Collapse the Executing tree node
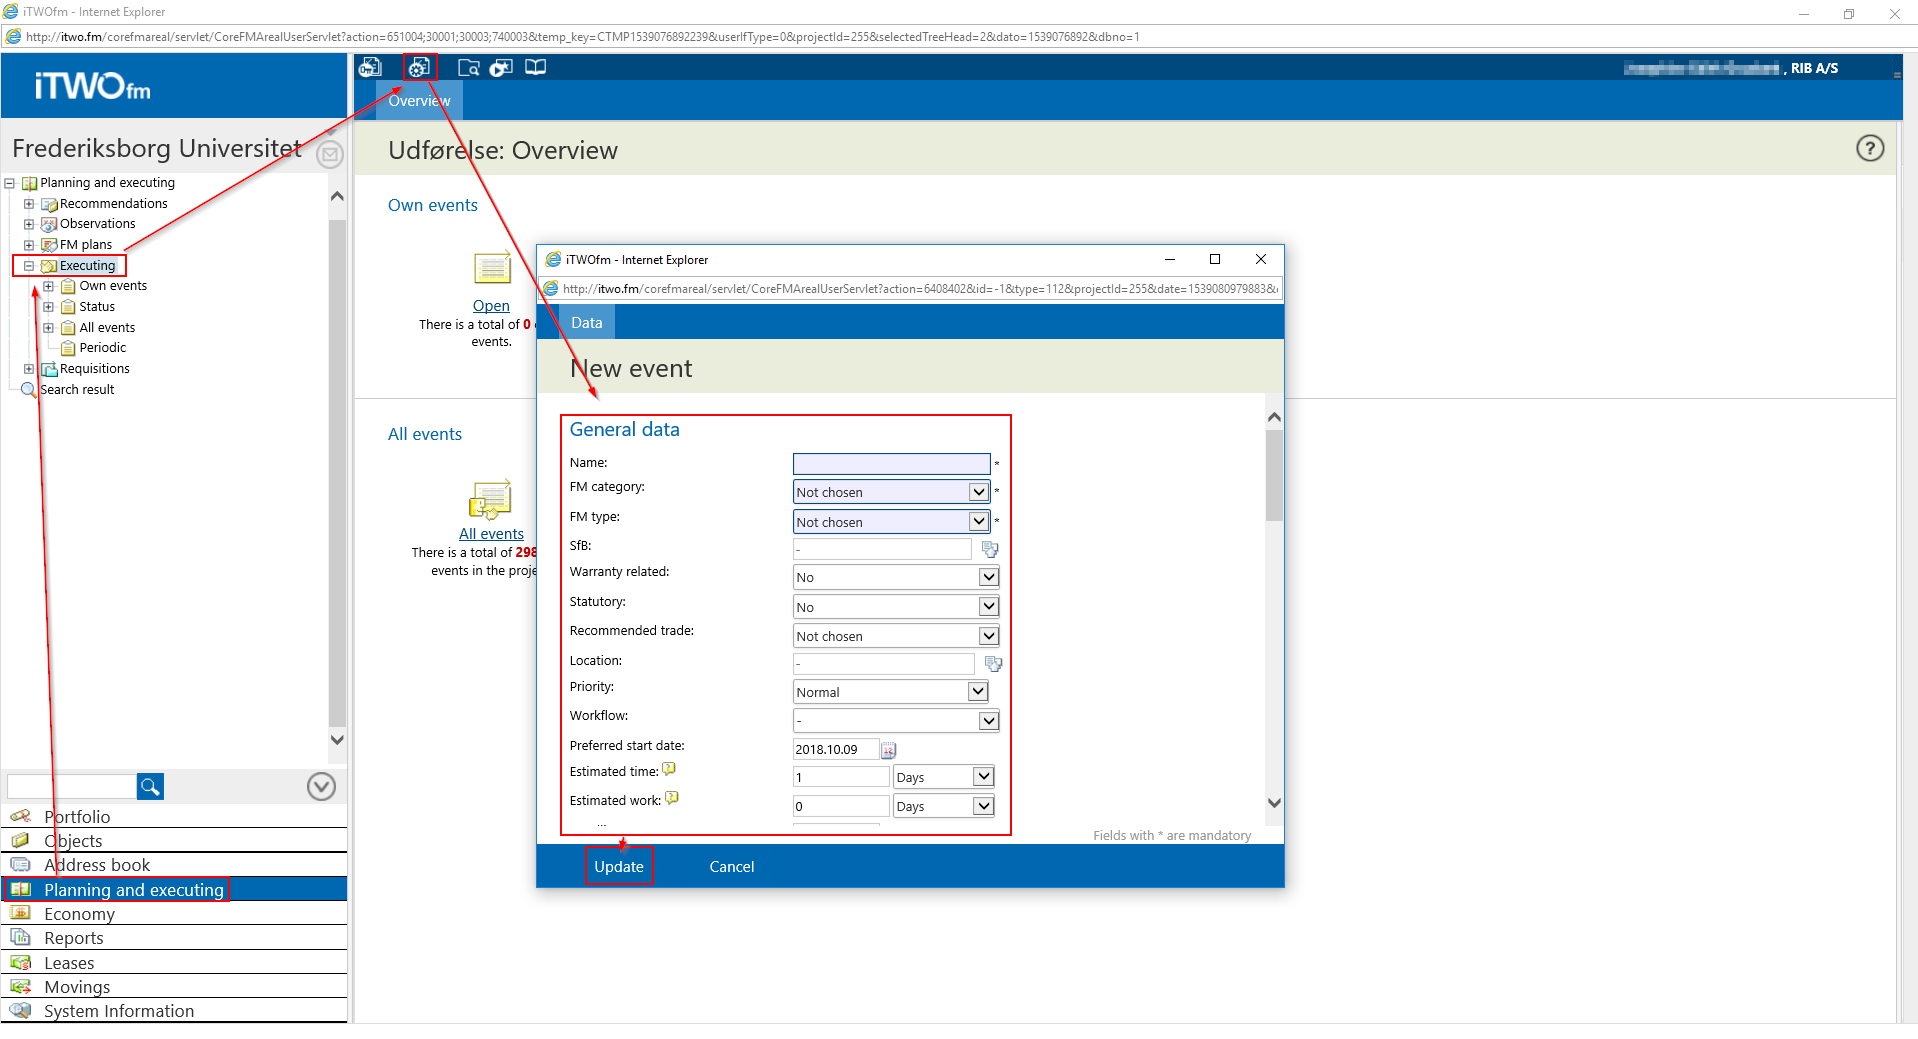This screenshot has height=1039, width=1918. (29, 266)
